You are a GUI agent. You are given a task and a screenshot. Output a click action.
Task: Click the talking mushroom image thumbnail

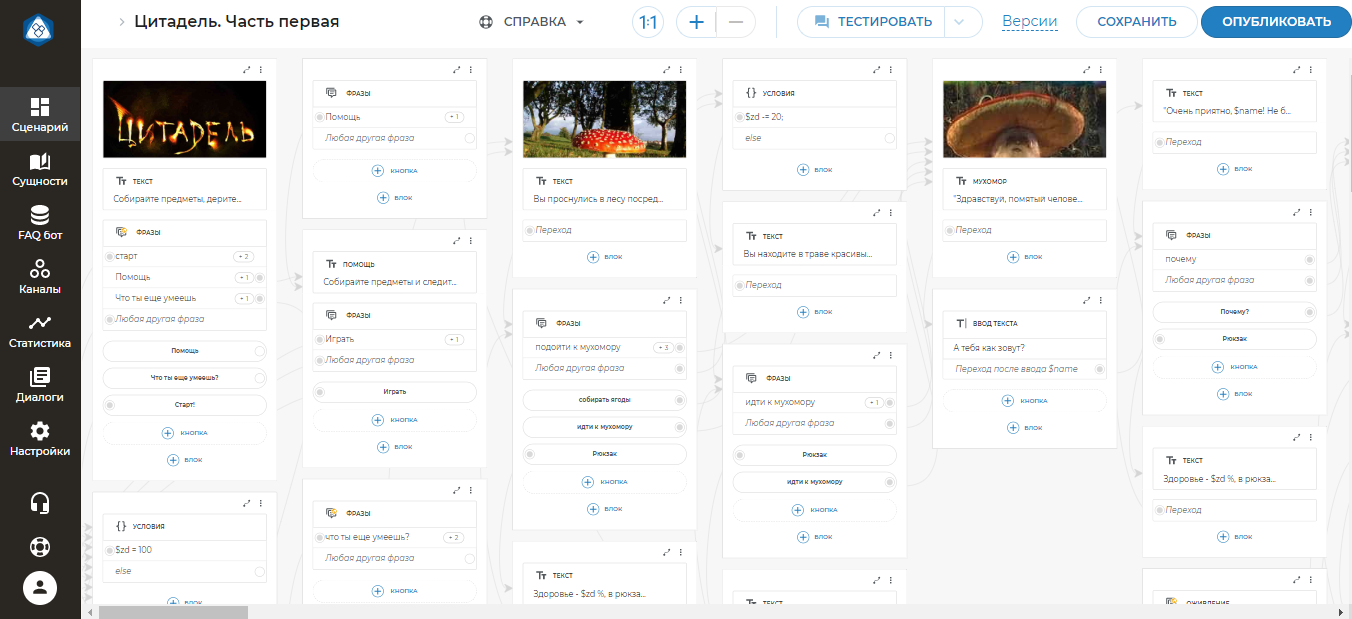click(x=1024, y=119)
